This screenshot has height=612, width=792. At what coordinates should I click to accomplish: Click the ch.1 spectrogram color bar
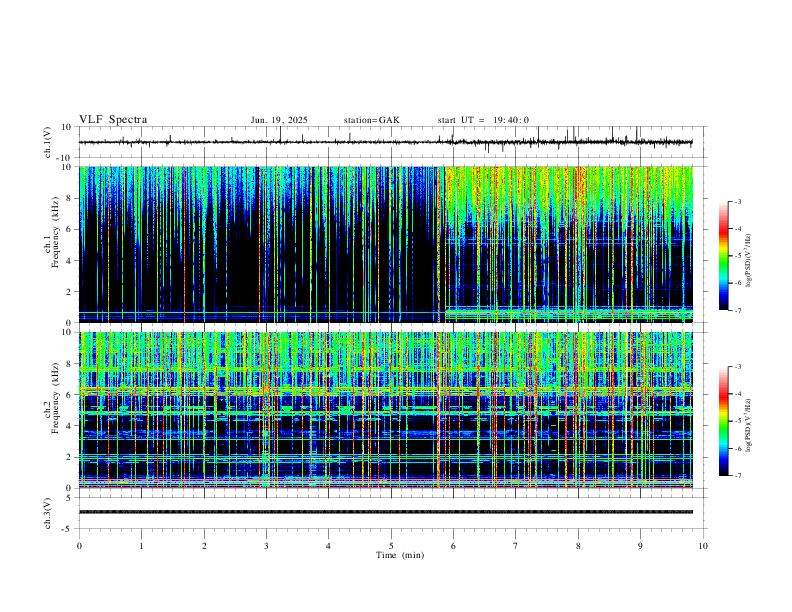723,256
